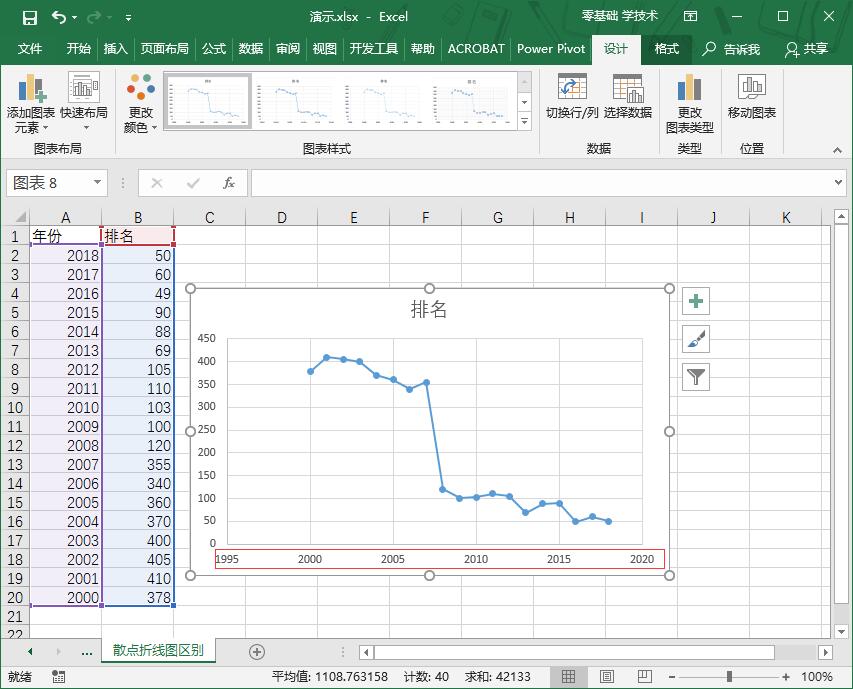This screenshot has height=689, width=853.
Task: Open the 开发工具 tab
Action: [374, 49]
